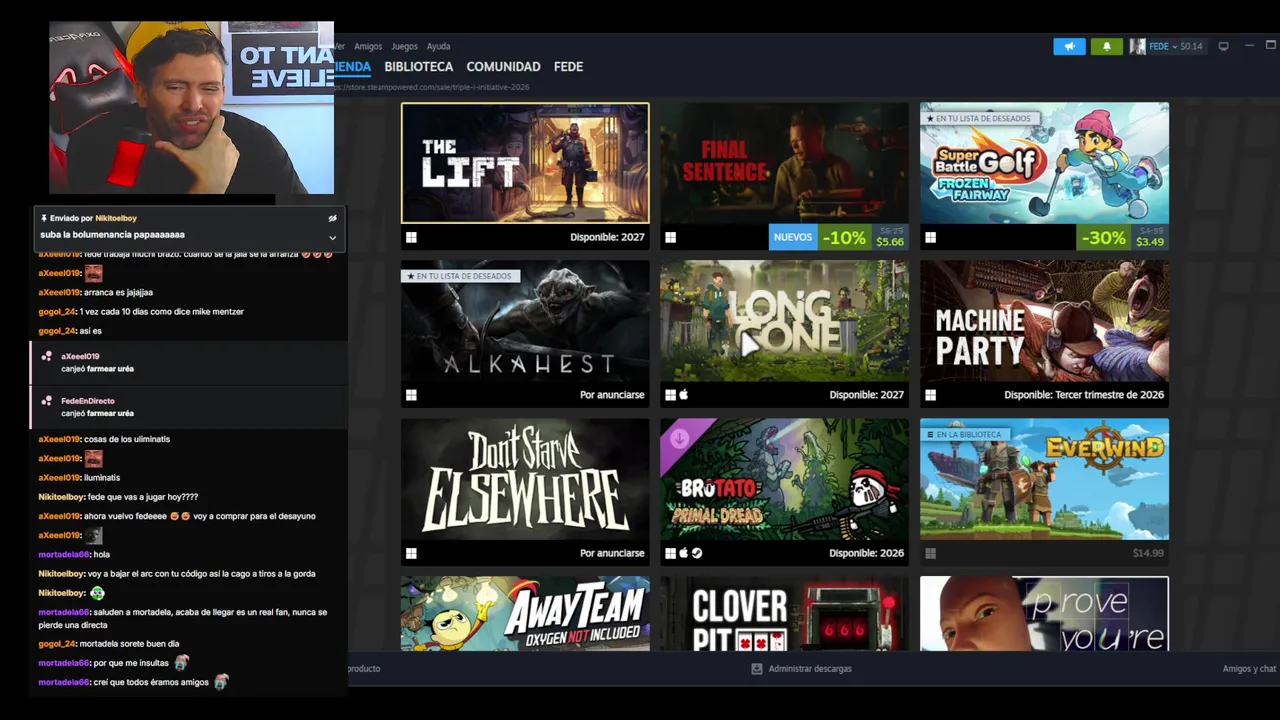Open the Amigos menu
1280x720 pixels.
coord(368,46)
